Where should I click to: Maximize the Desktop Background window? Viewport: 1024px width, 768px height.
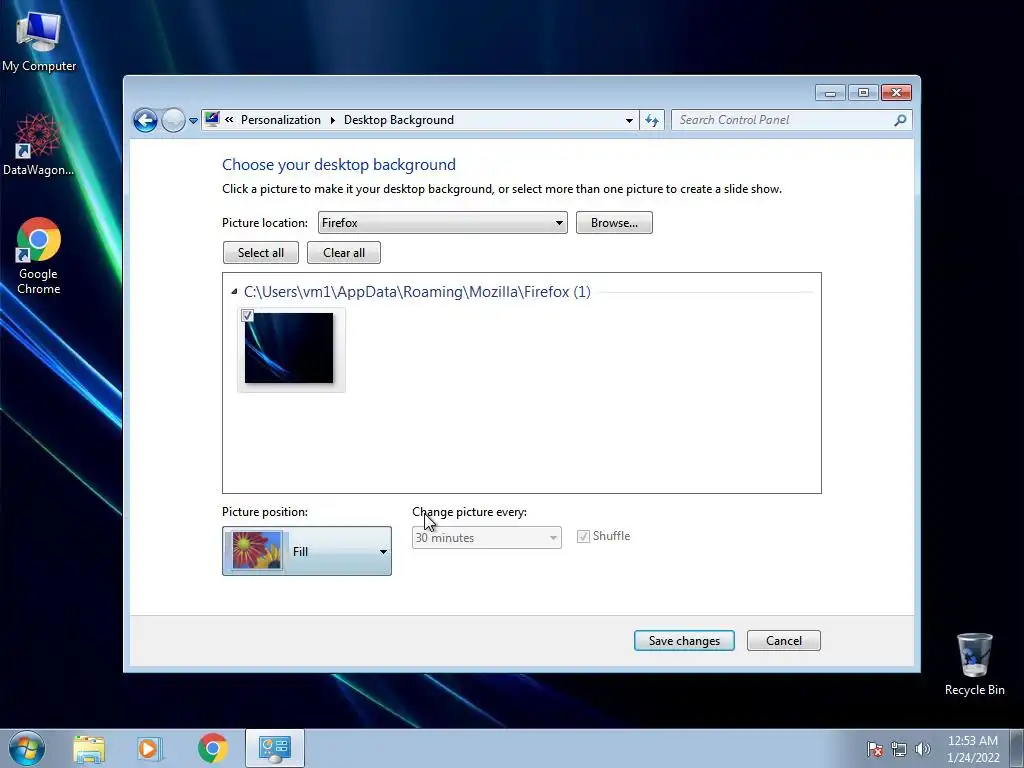[863, 93]
